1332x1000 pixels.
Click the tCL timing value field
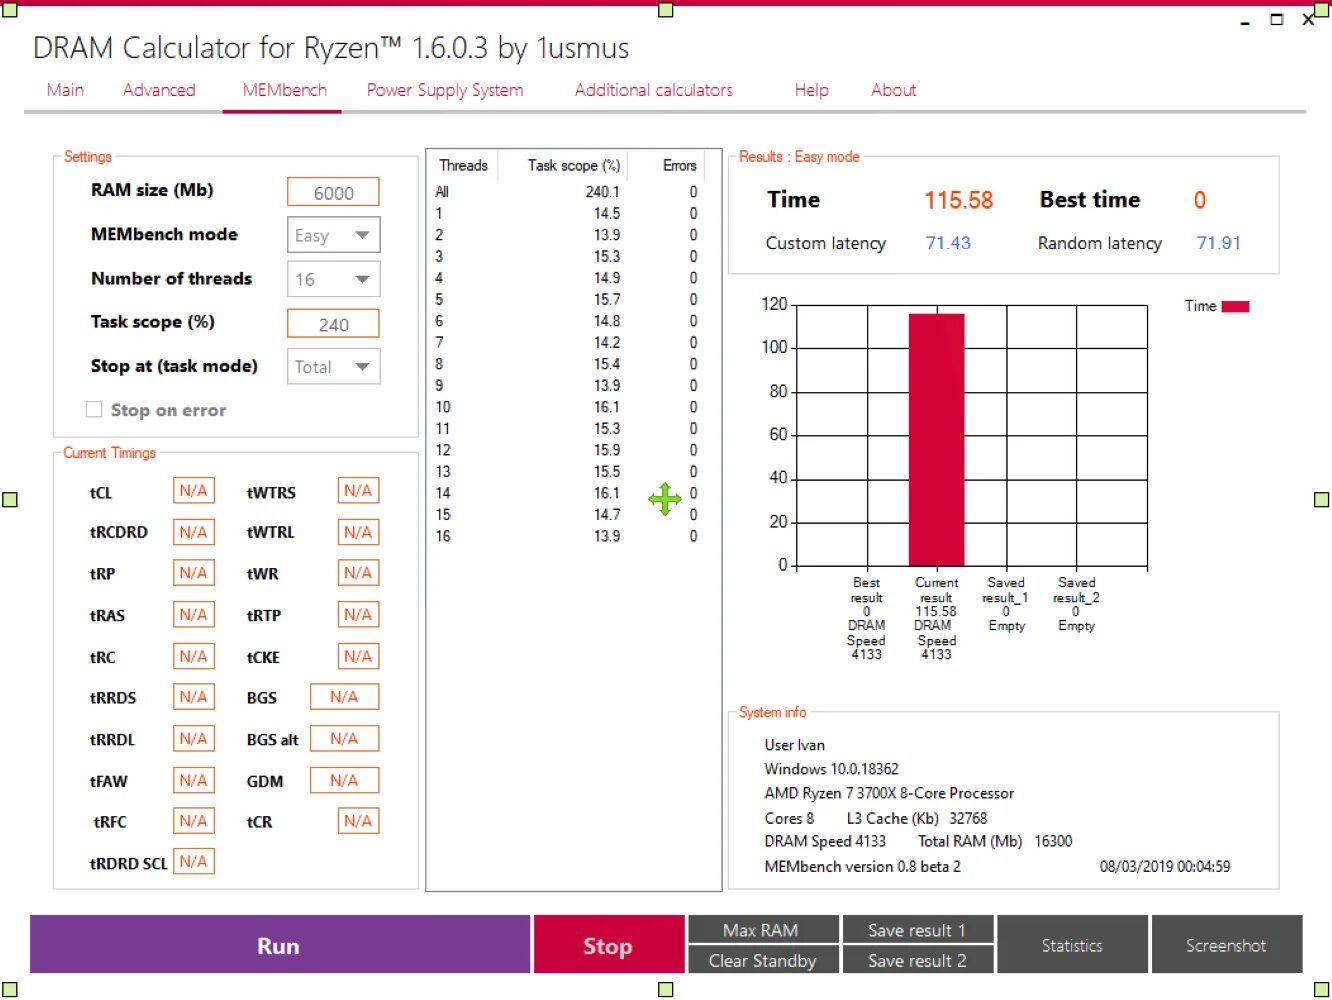[194, 491]
